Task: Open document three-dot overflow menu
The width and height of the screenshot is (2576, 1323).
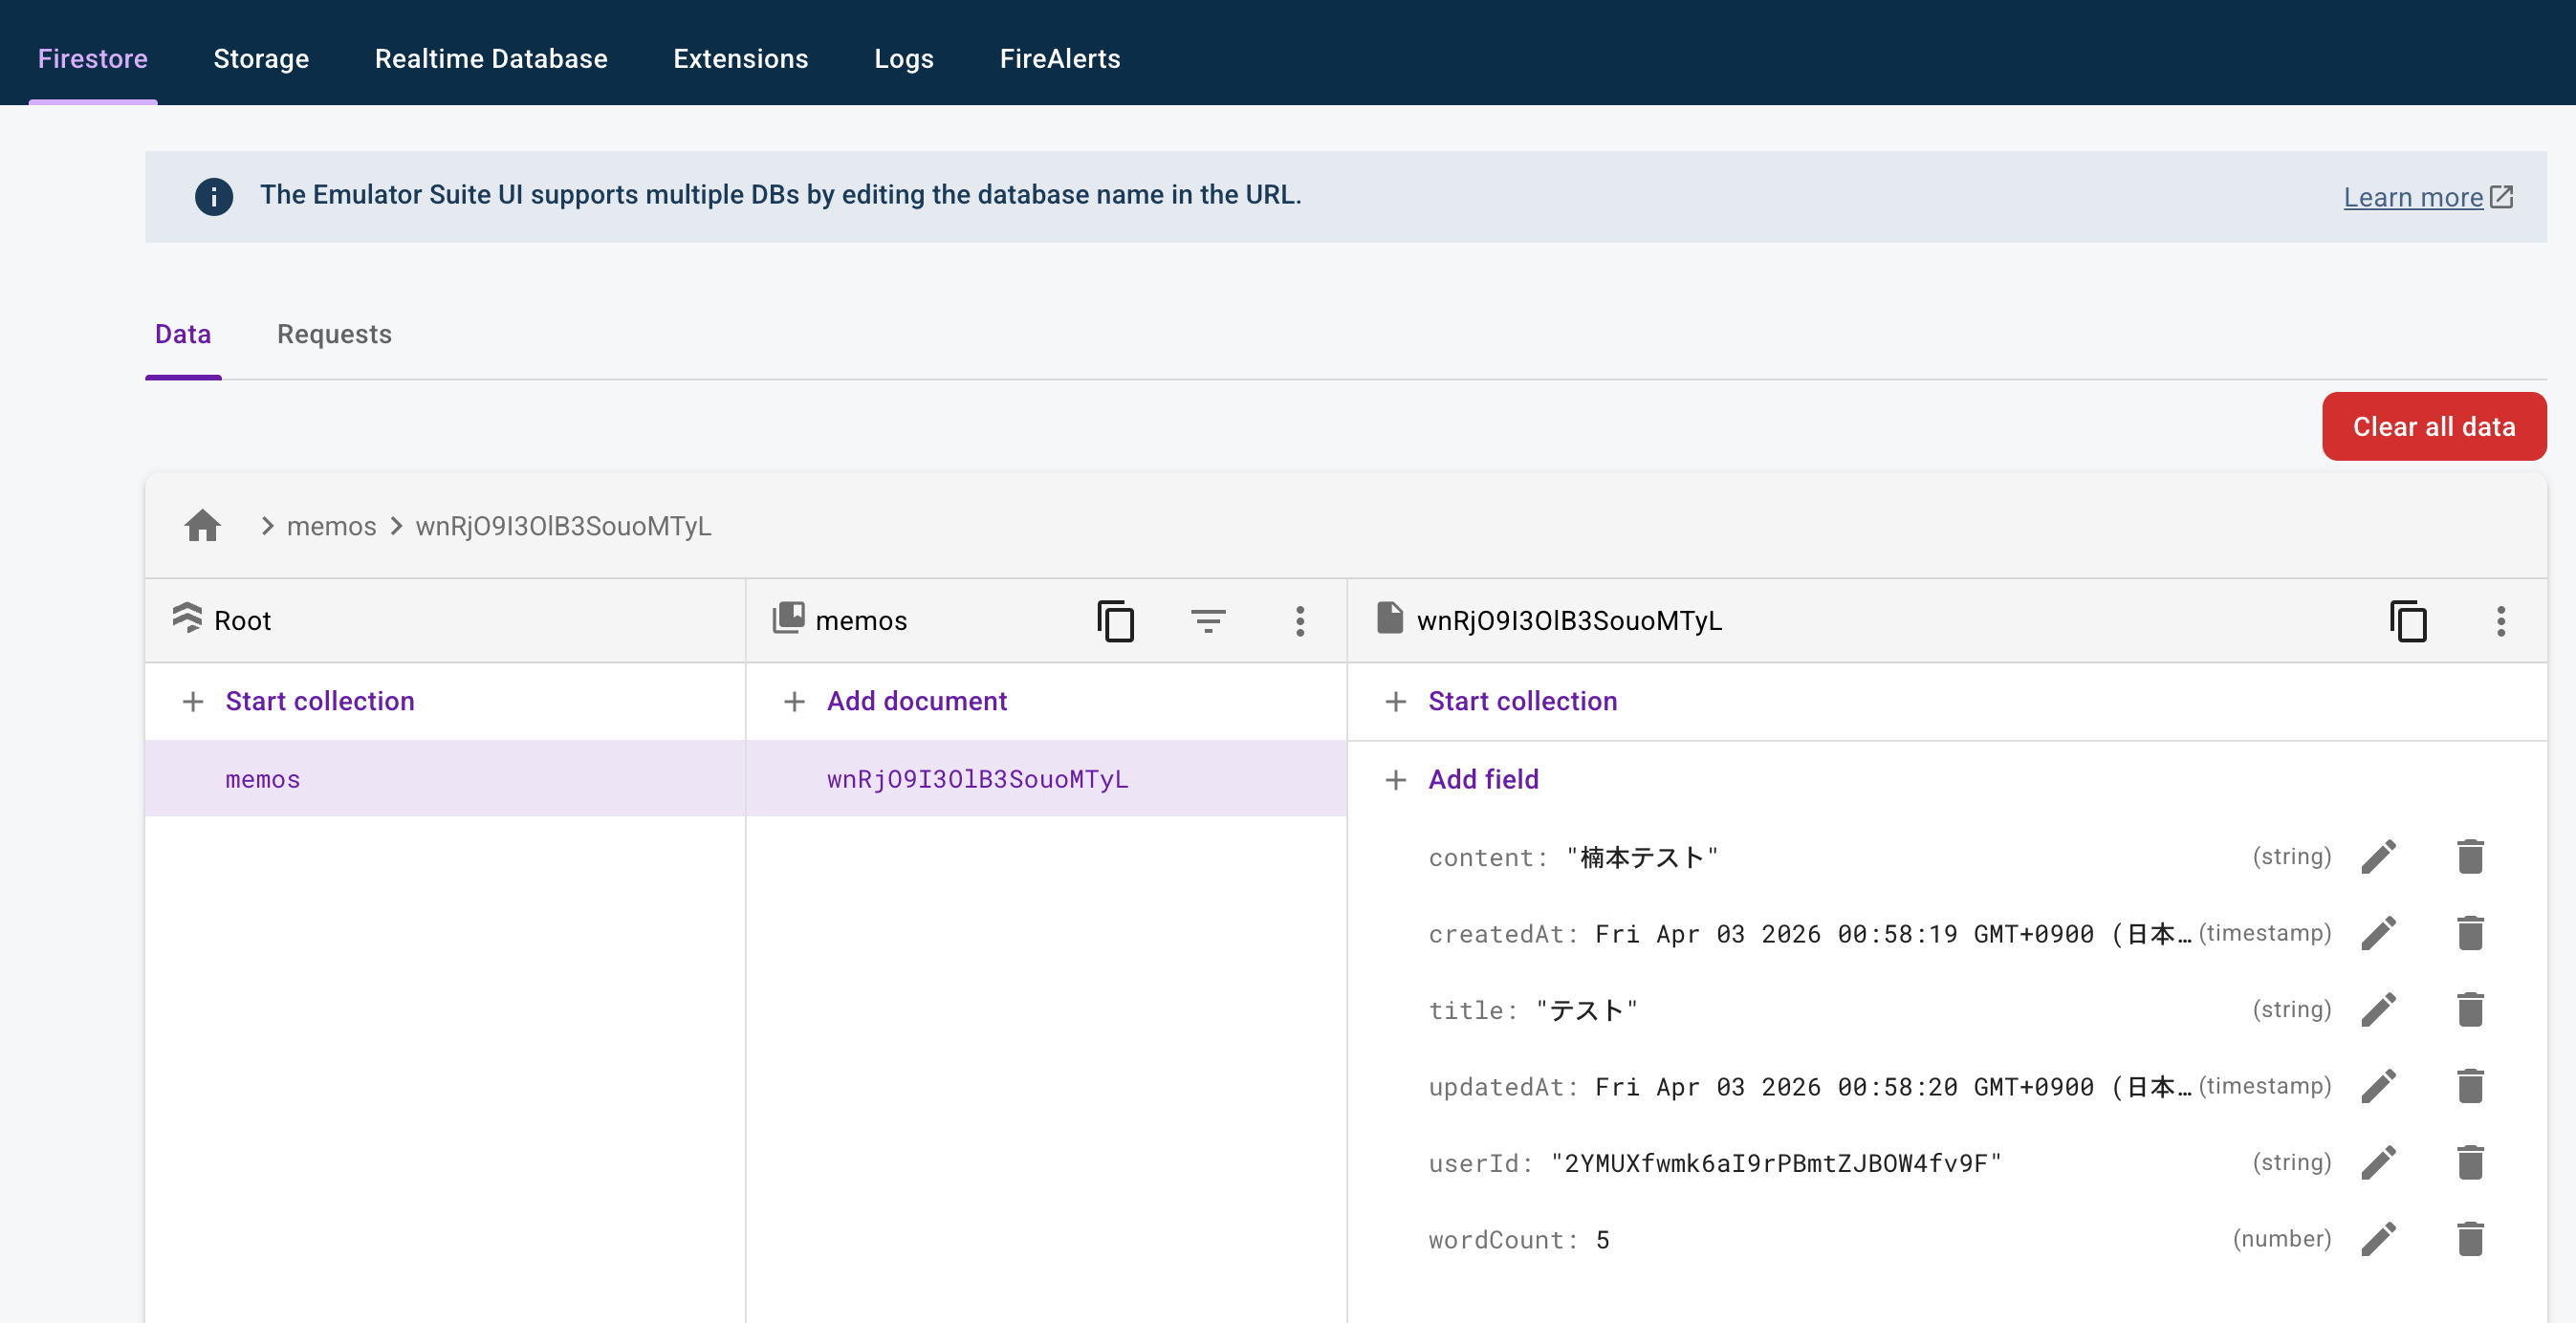Action: click(x=2500, y=621)
